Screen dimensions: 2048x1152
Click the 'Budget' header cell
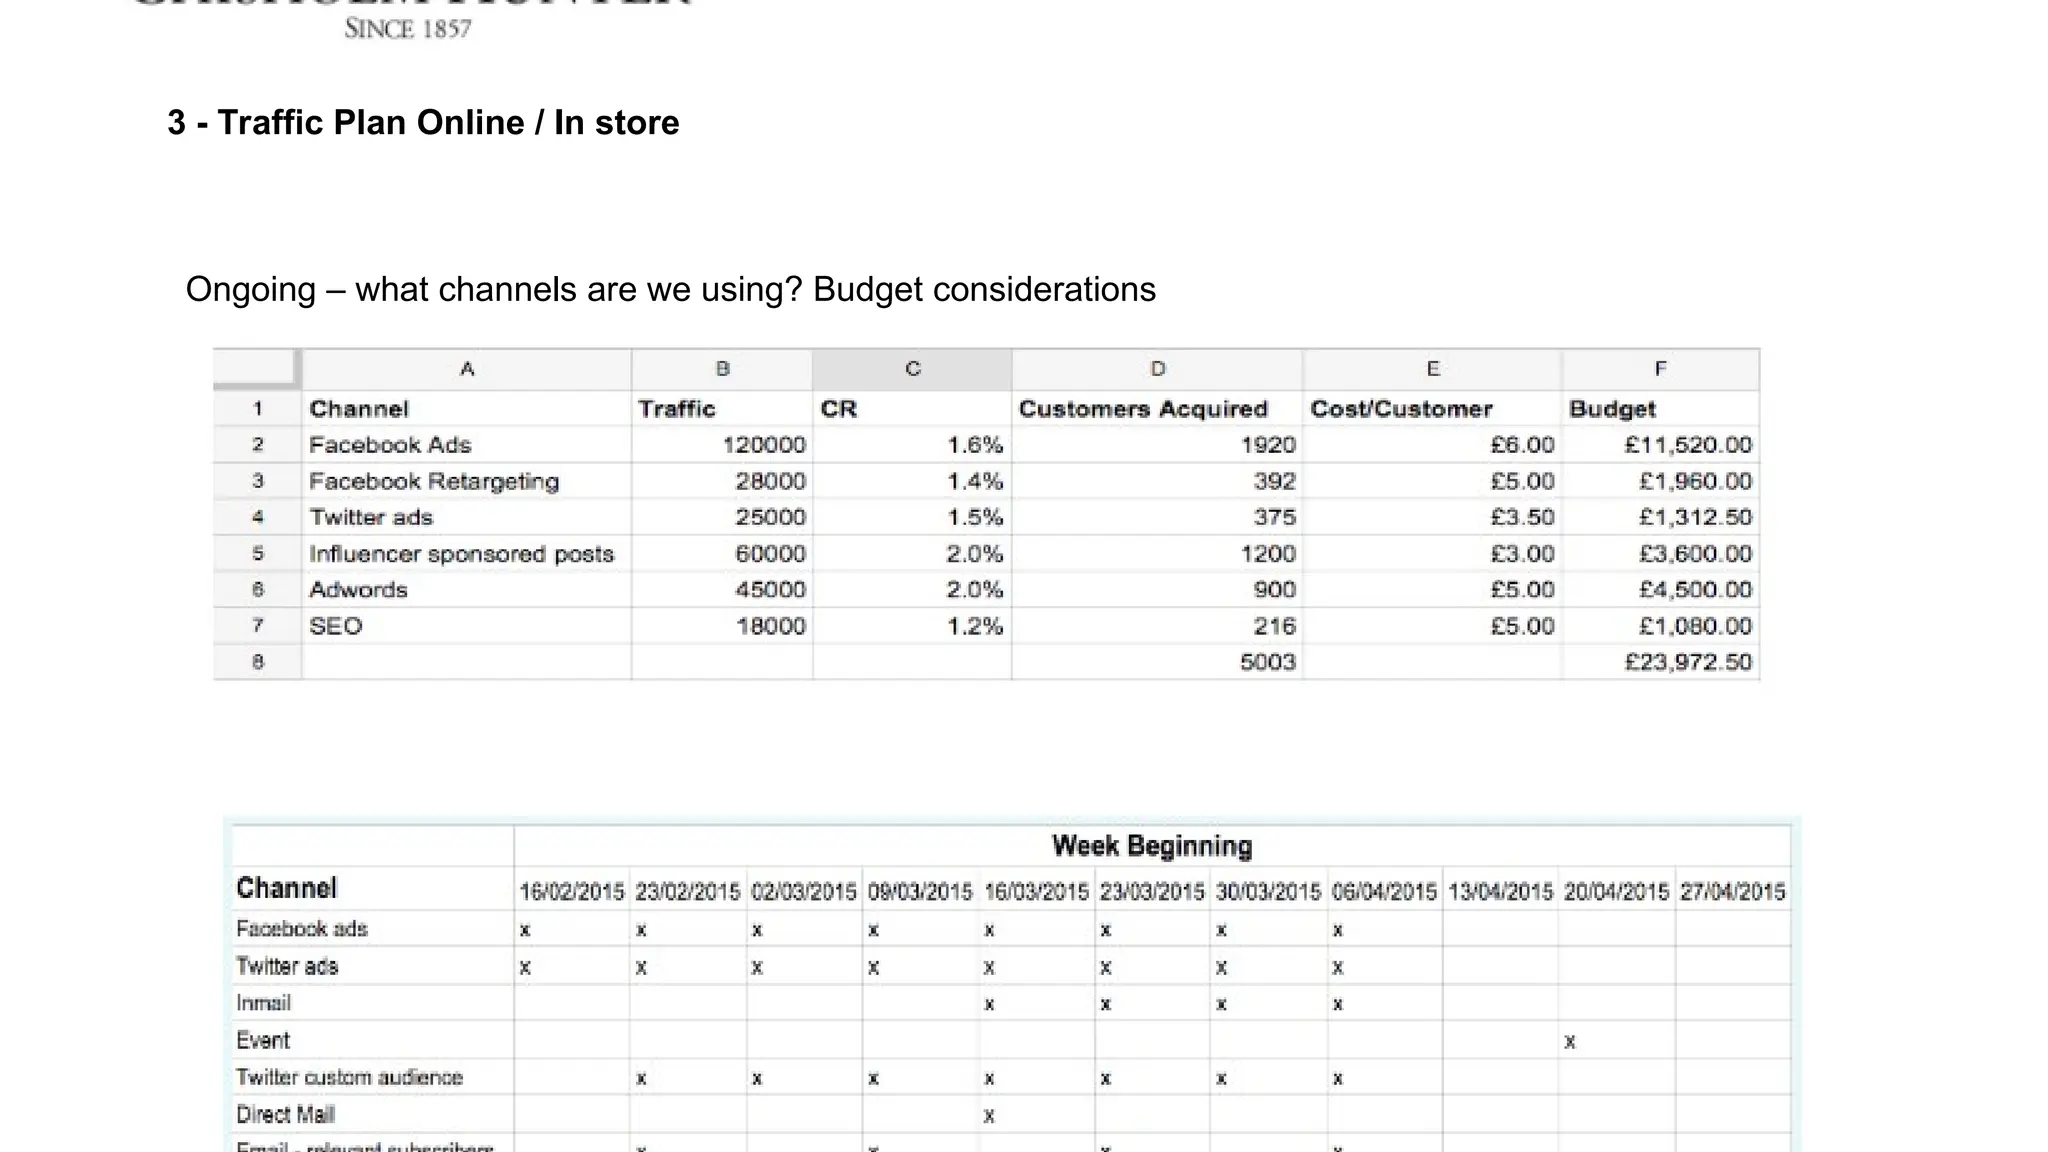click(1660, 409)
